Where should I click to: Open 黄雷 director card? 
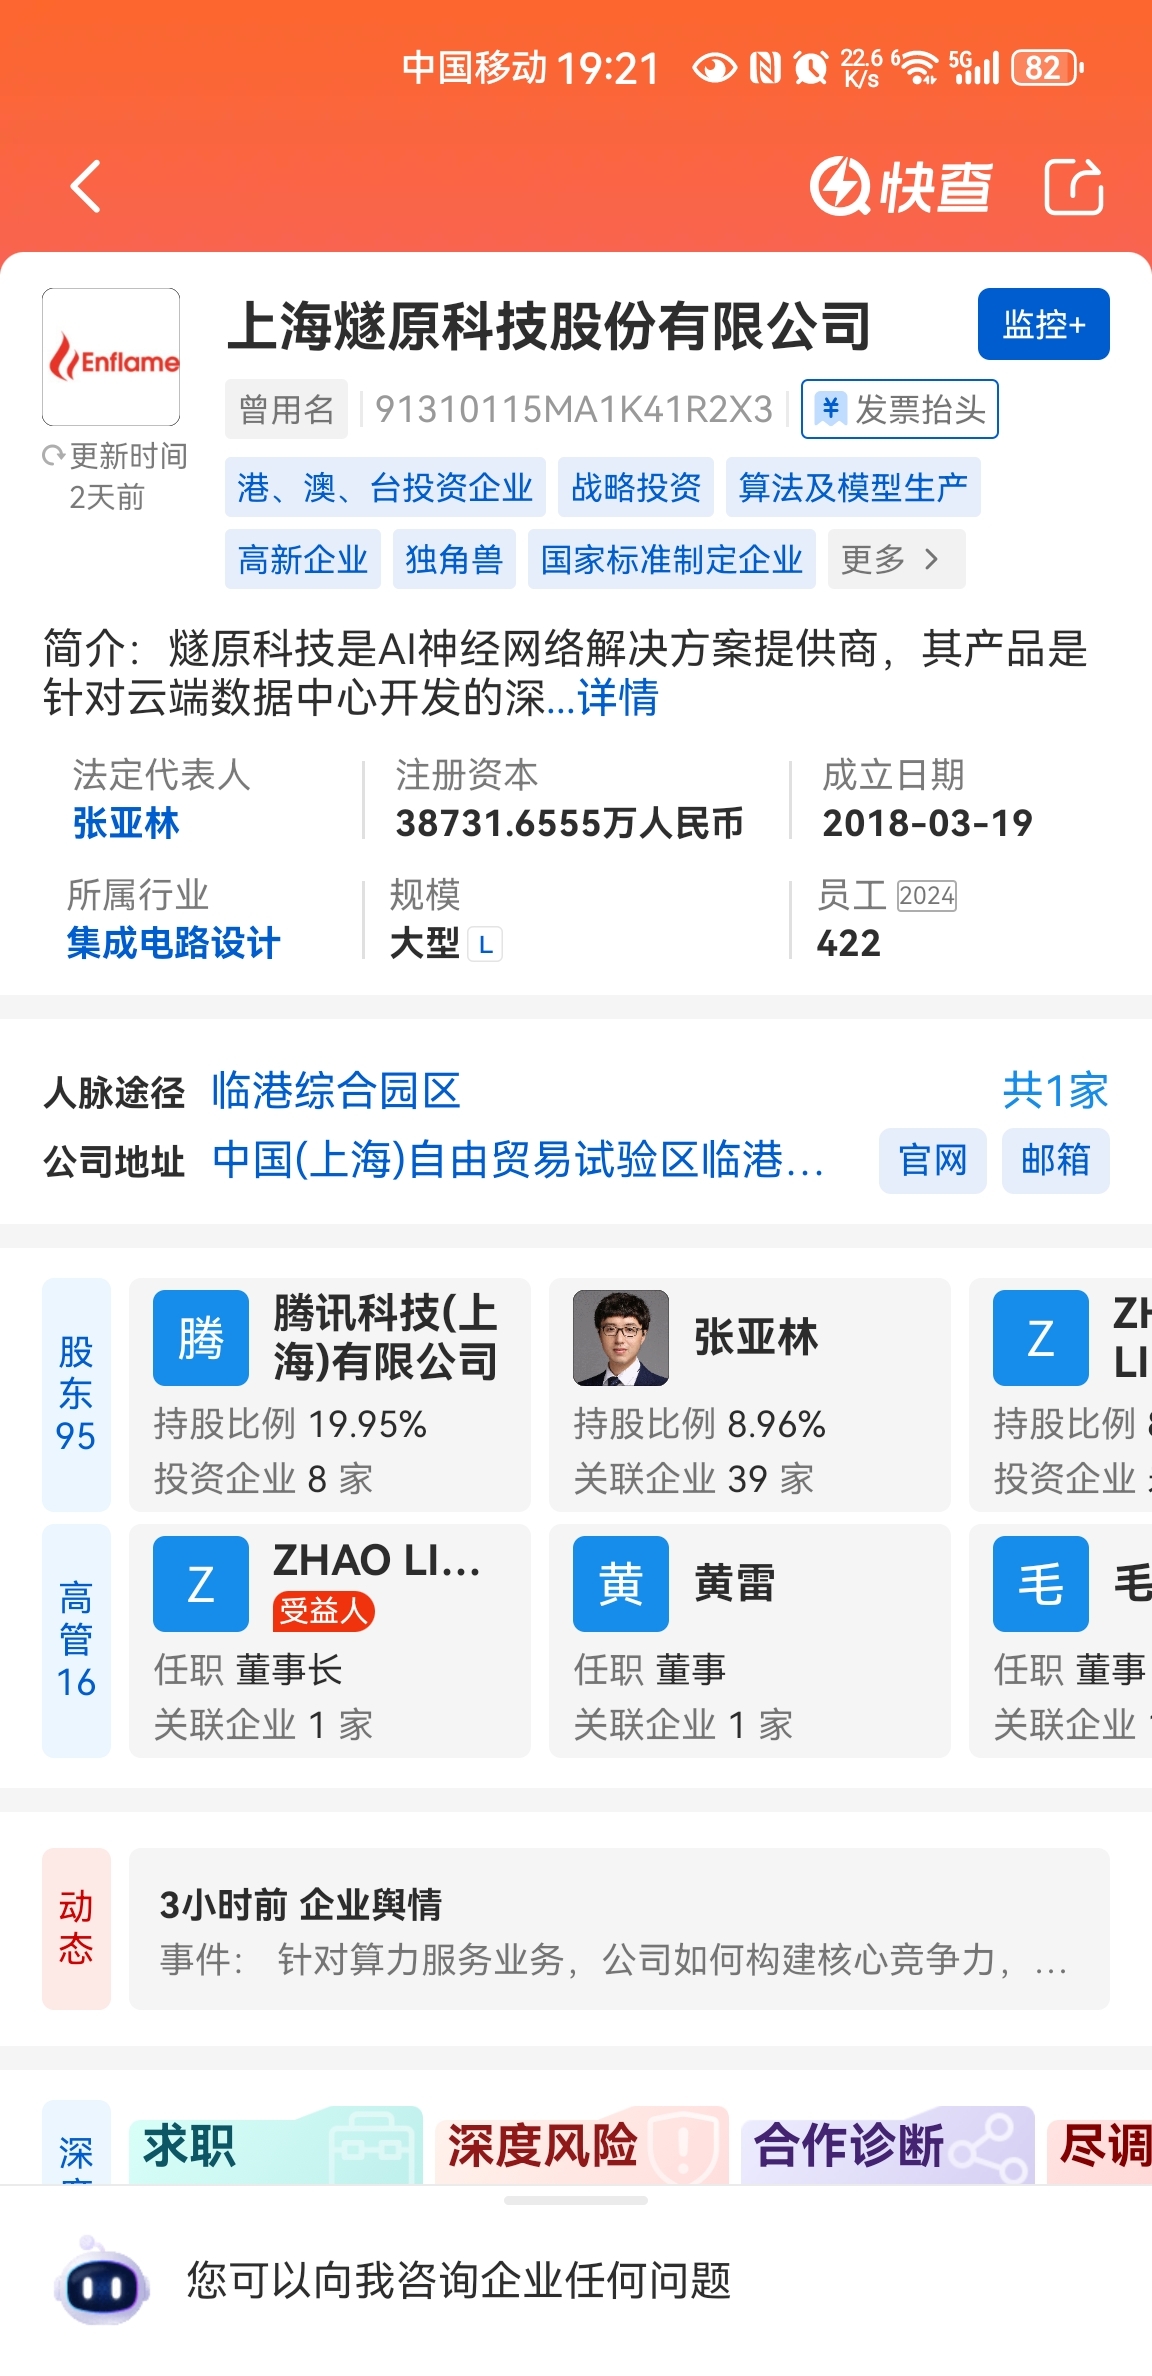750,1640
